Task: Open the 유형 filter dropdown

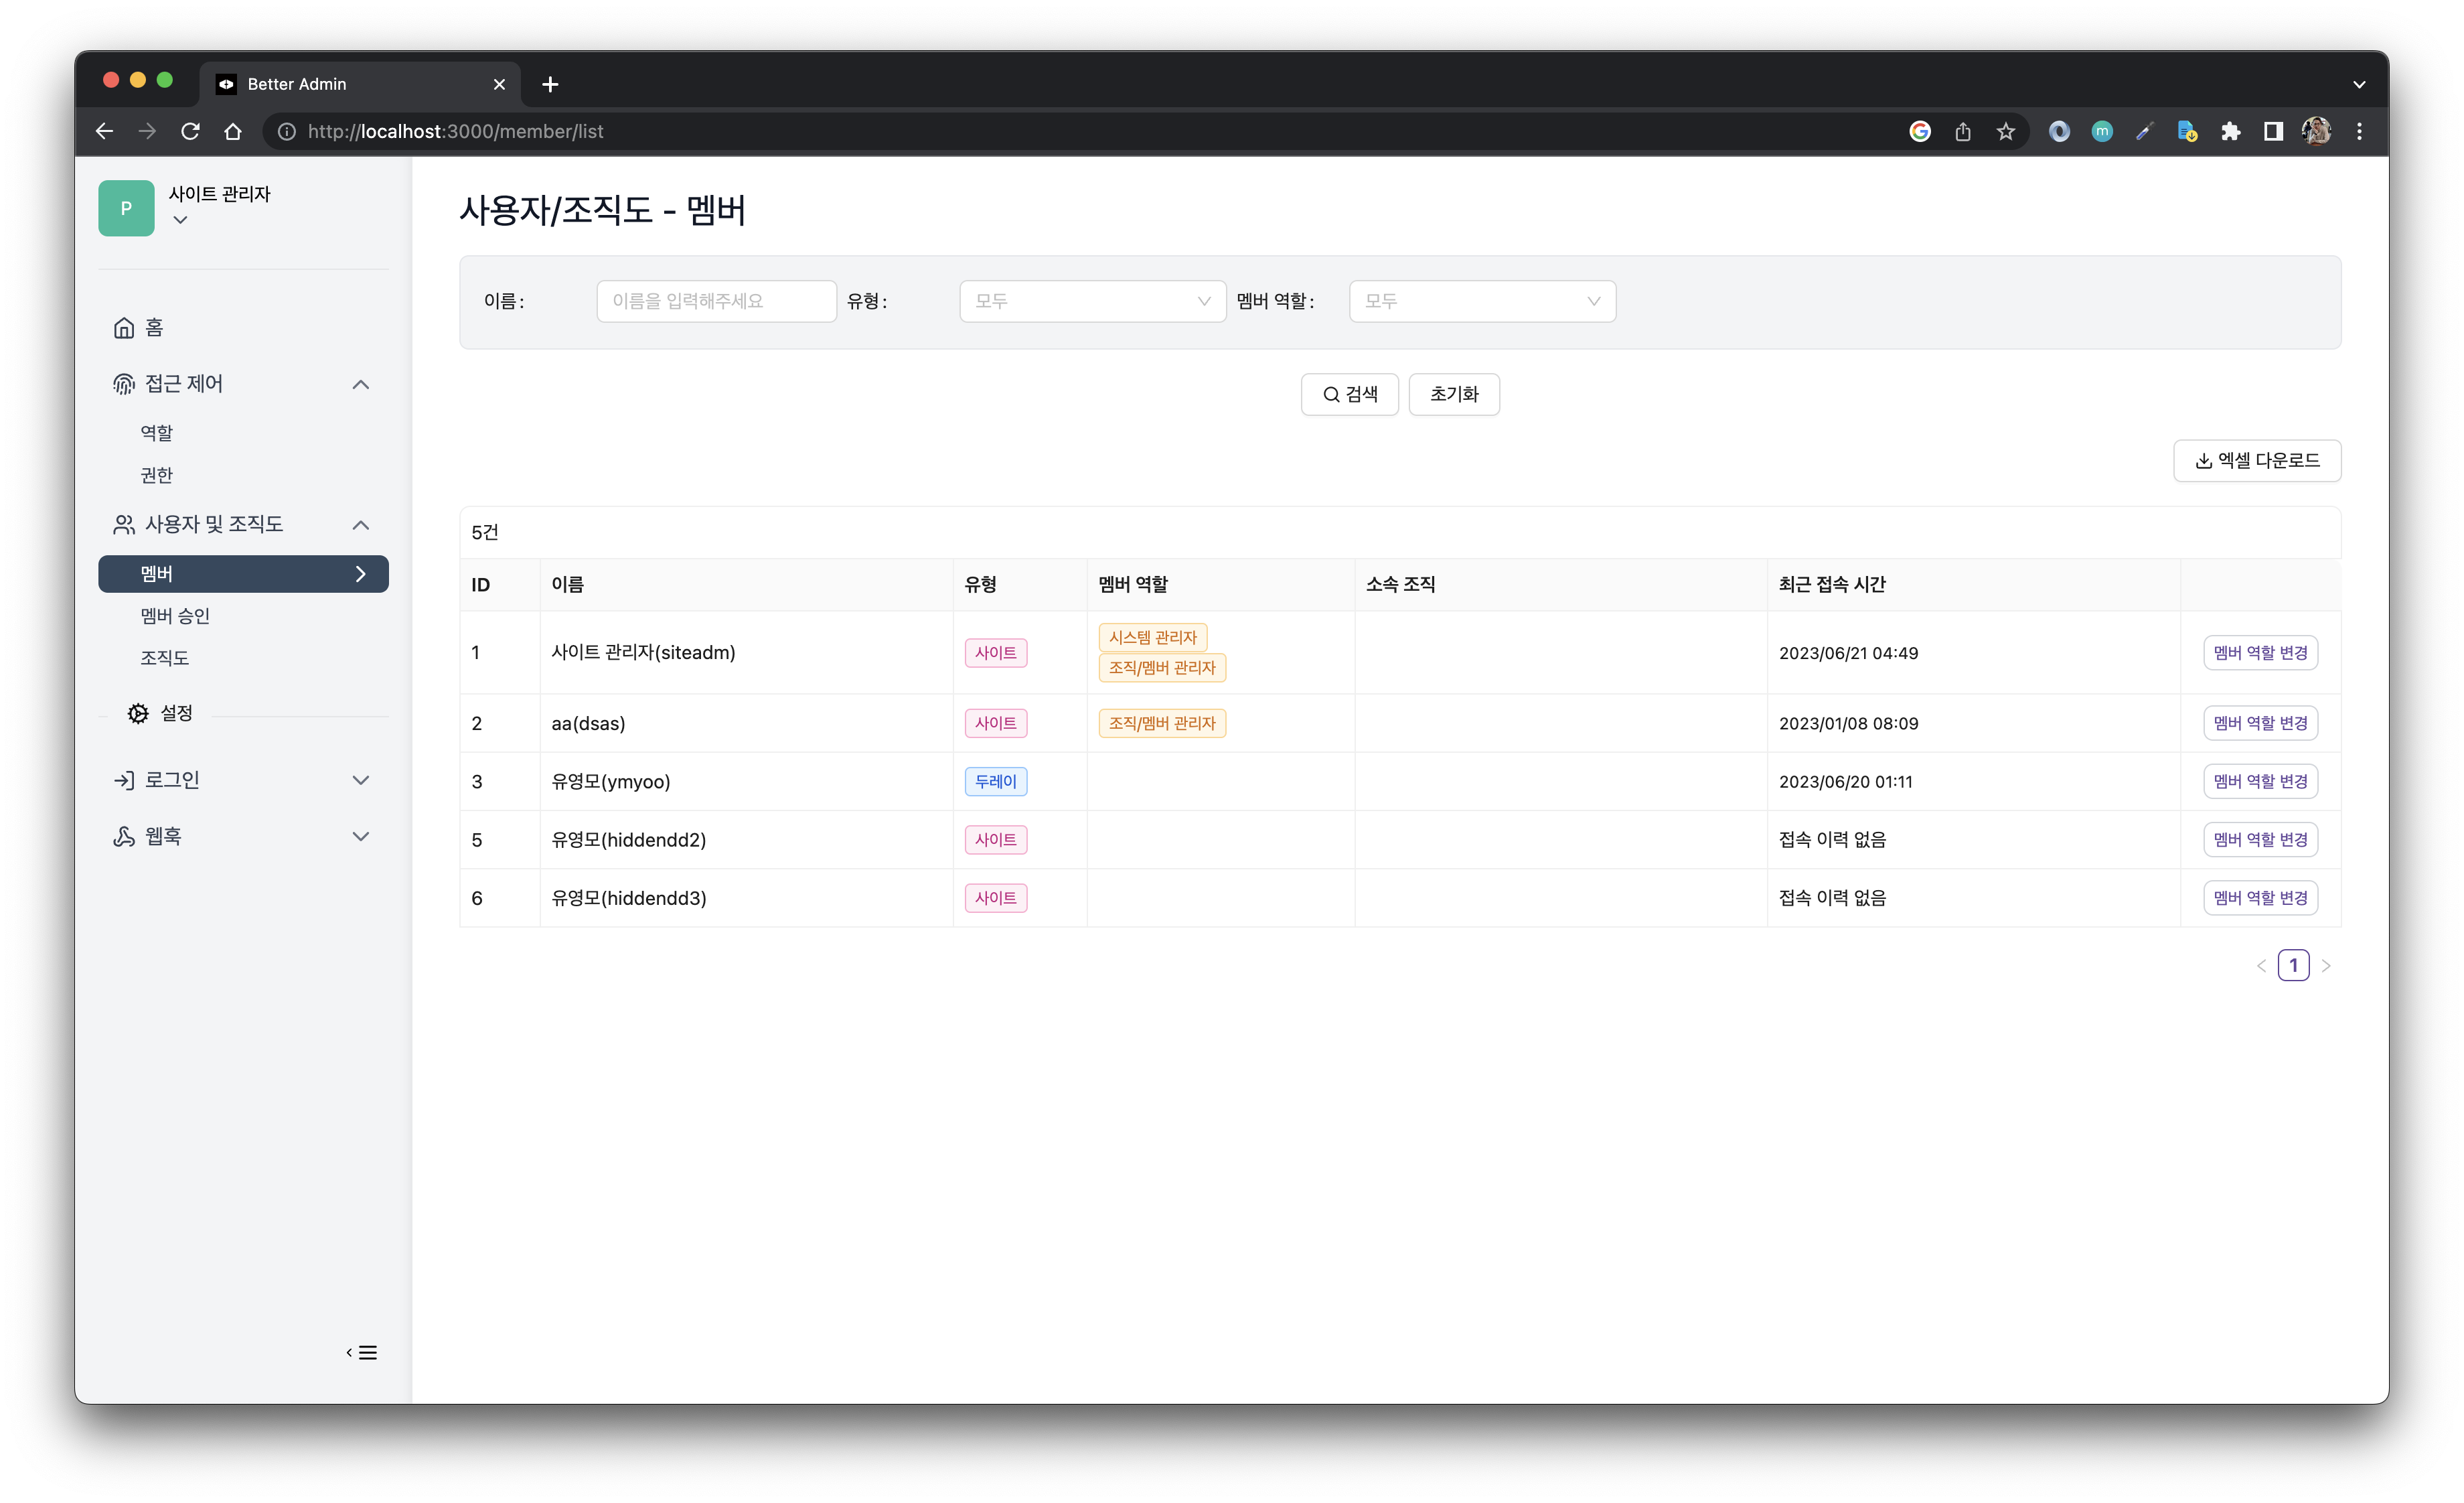Action: pos(1091,301)
